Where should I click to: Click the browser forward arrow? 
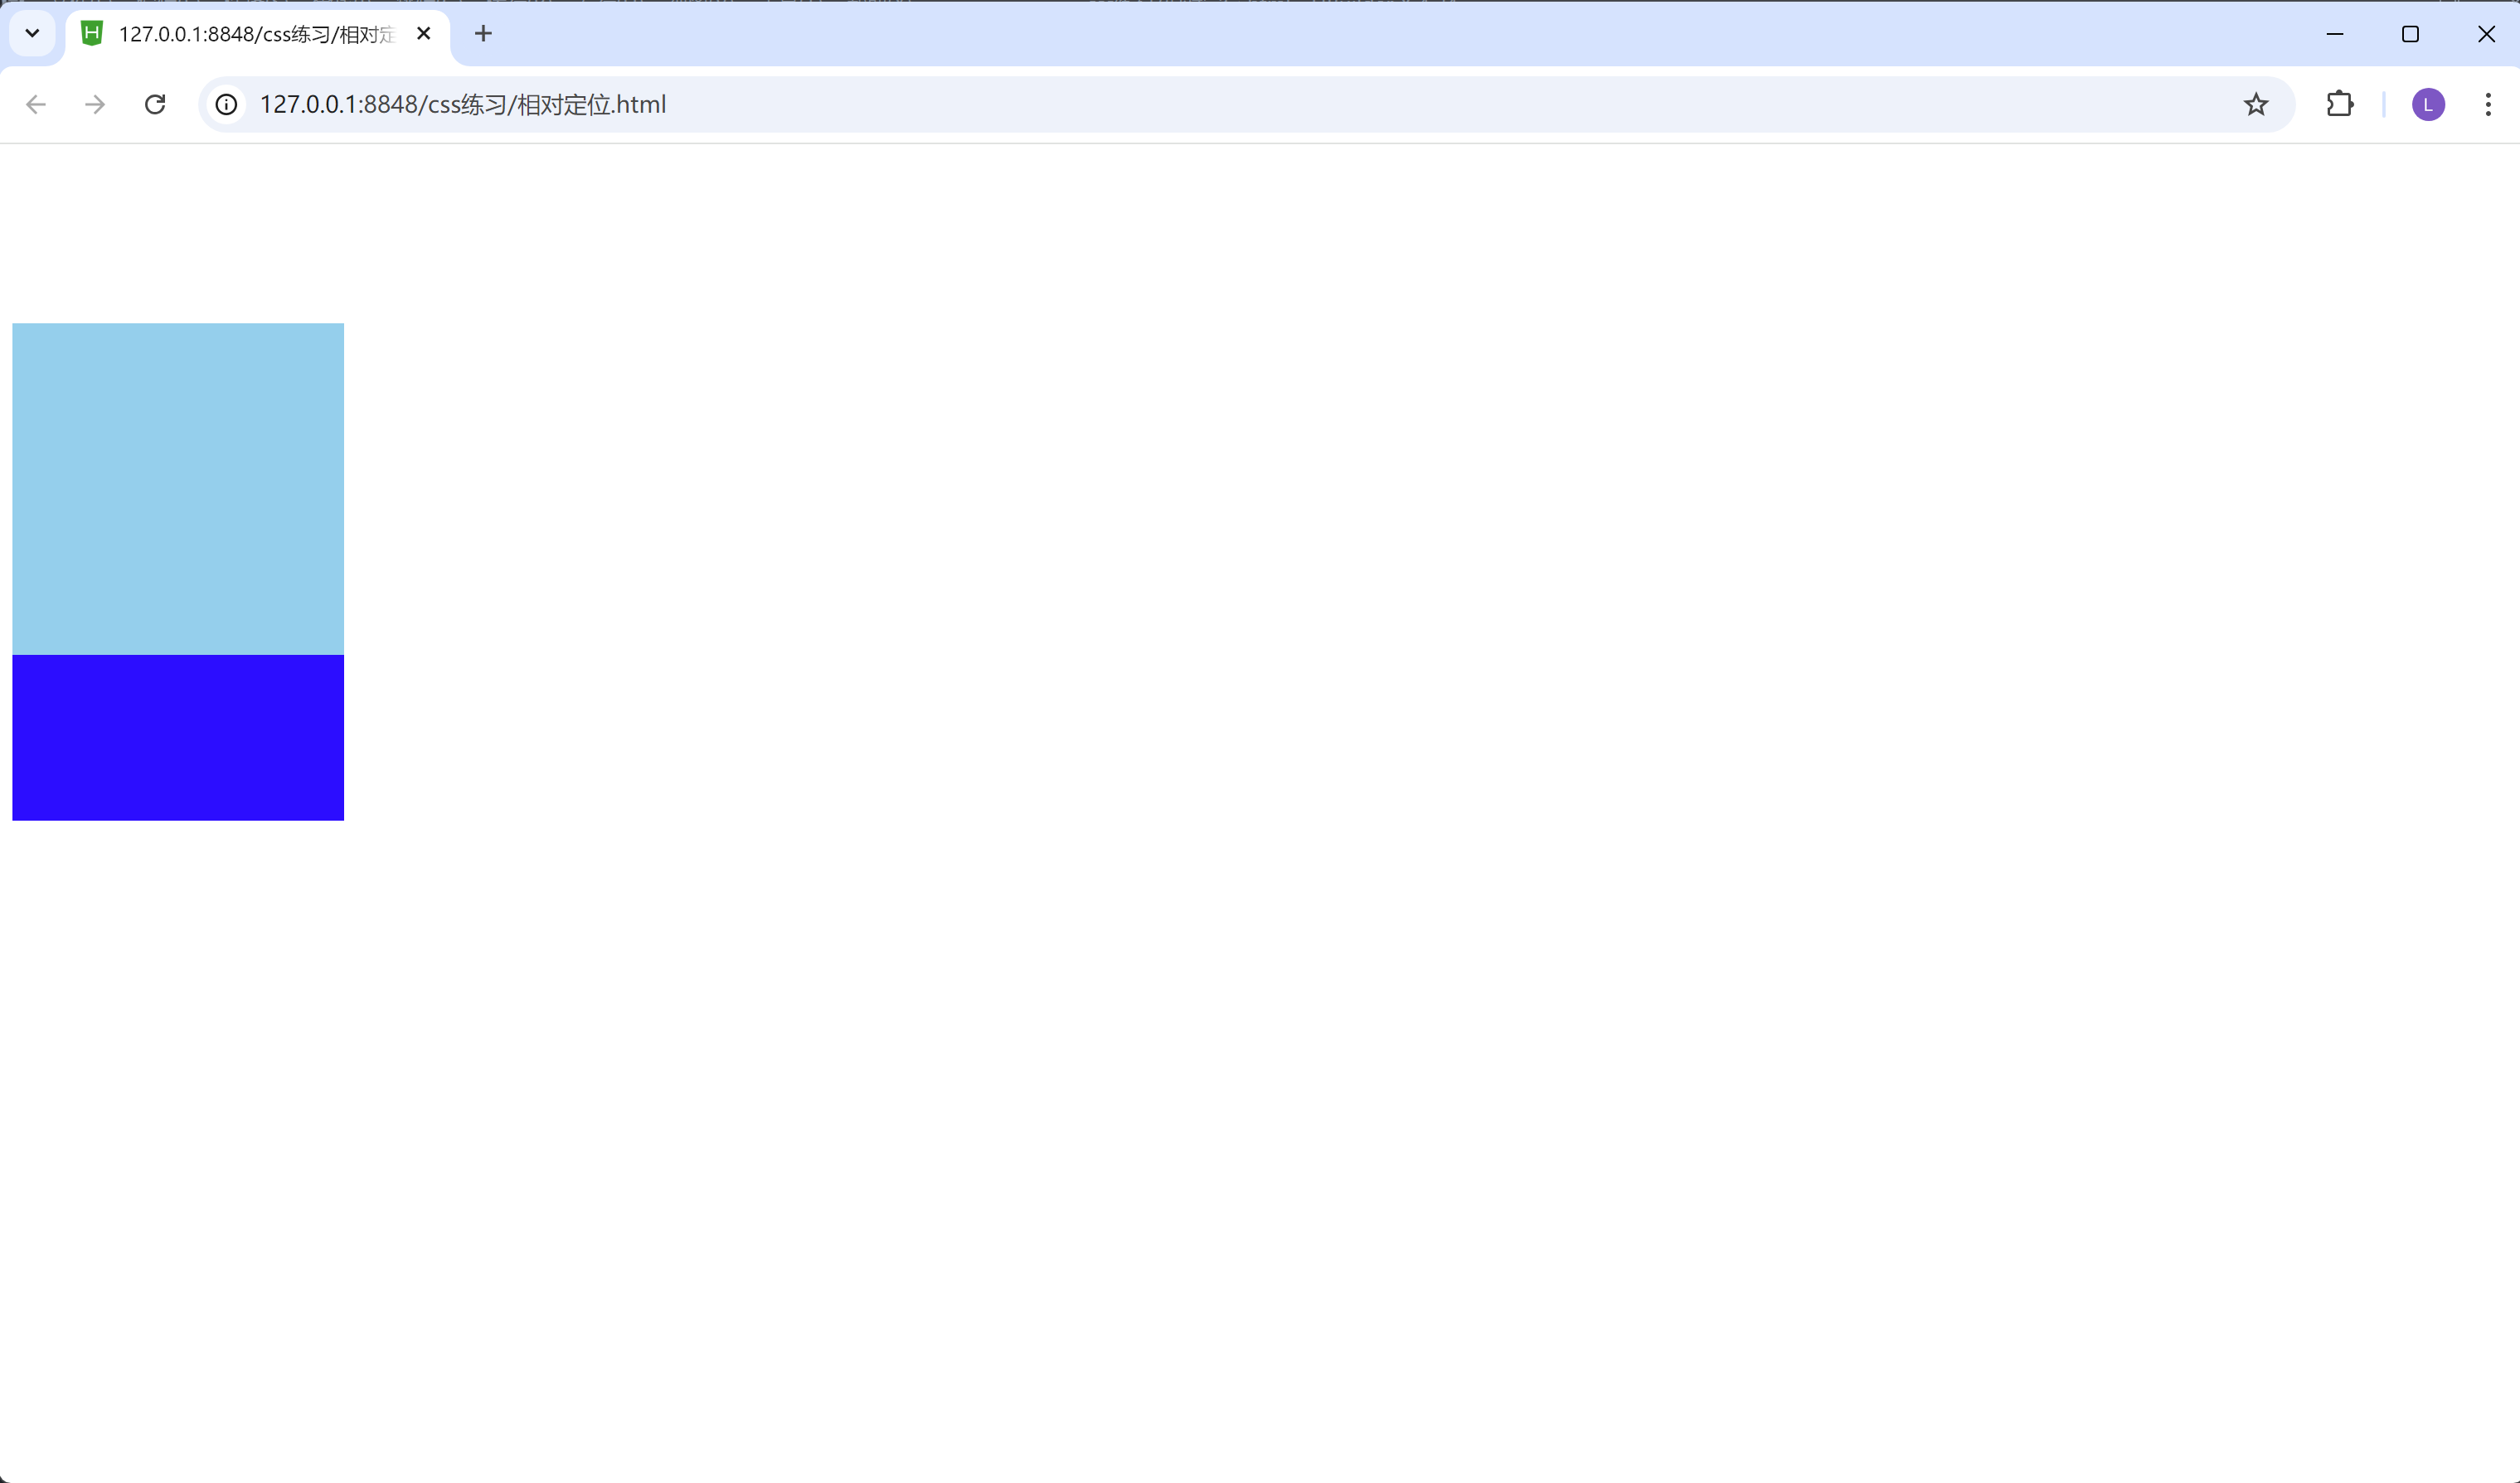click(95, 104)
